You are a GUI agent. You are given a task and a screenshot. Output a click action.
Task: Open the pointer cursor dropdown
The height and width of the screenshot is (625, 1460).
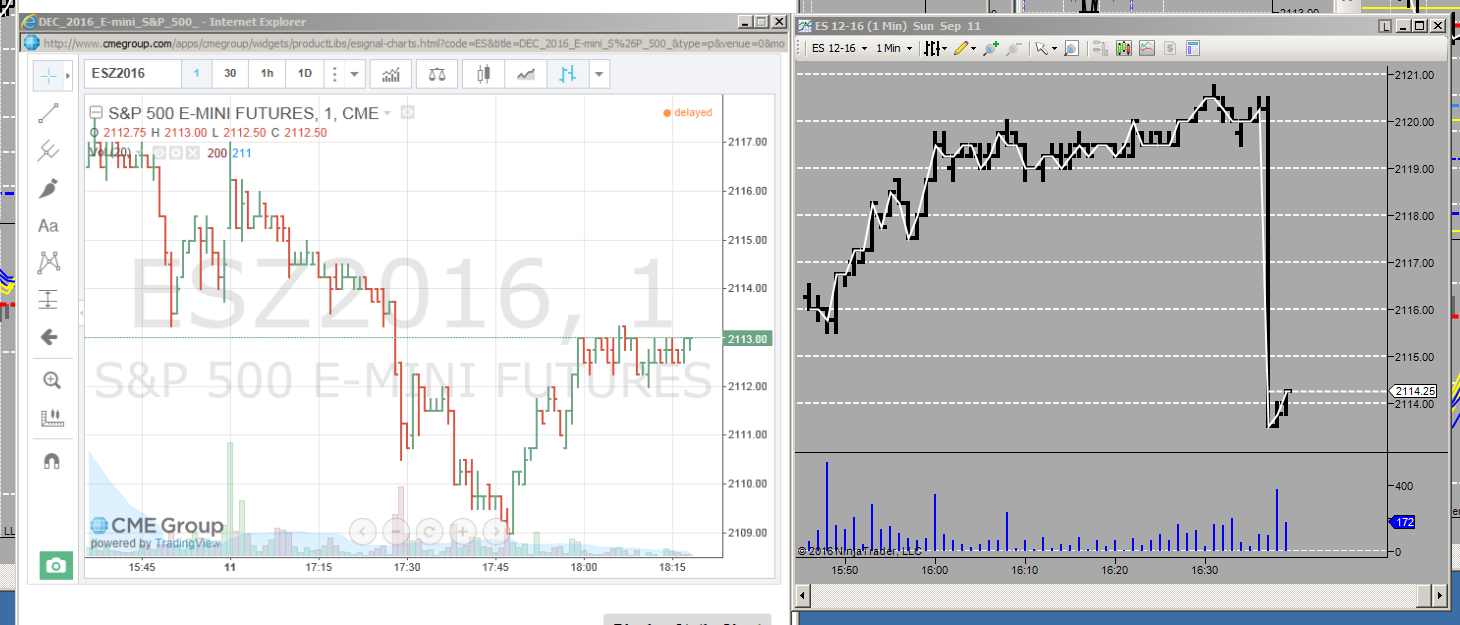[1046, 48]
